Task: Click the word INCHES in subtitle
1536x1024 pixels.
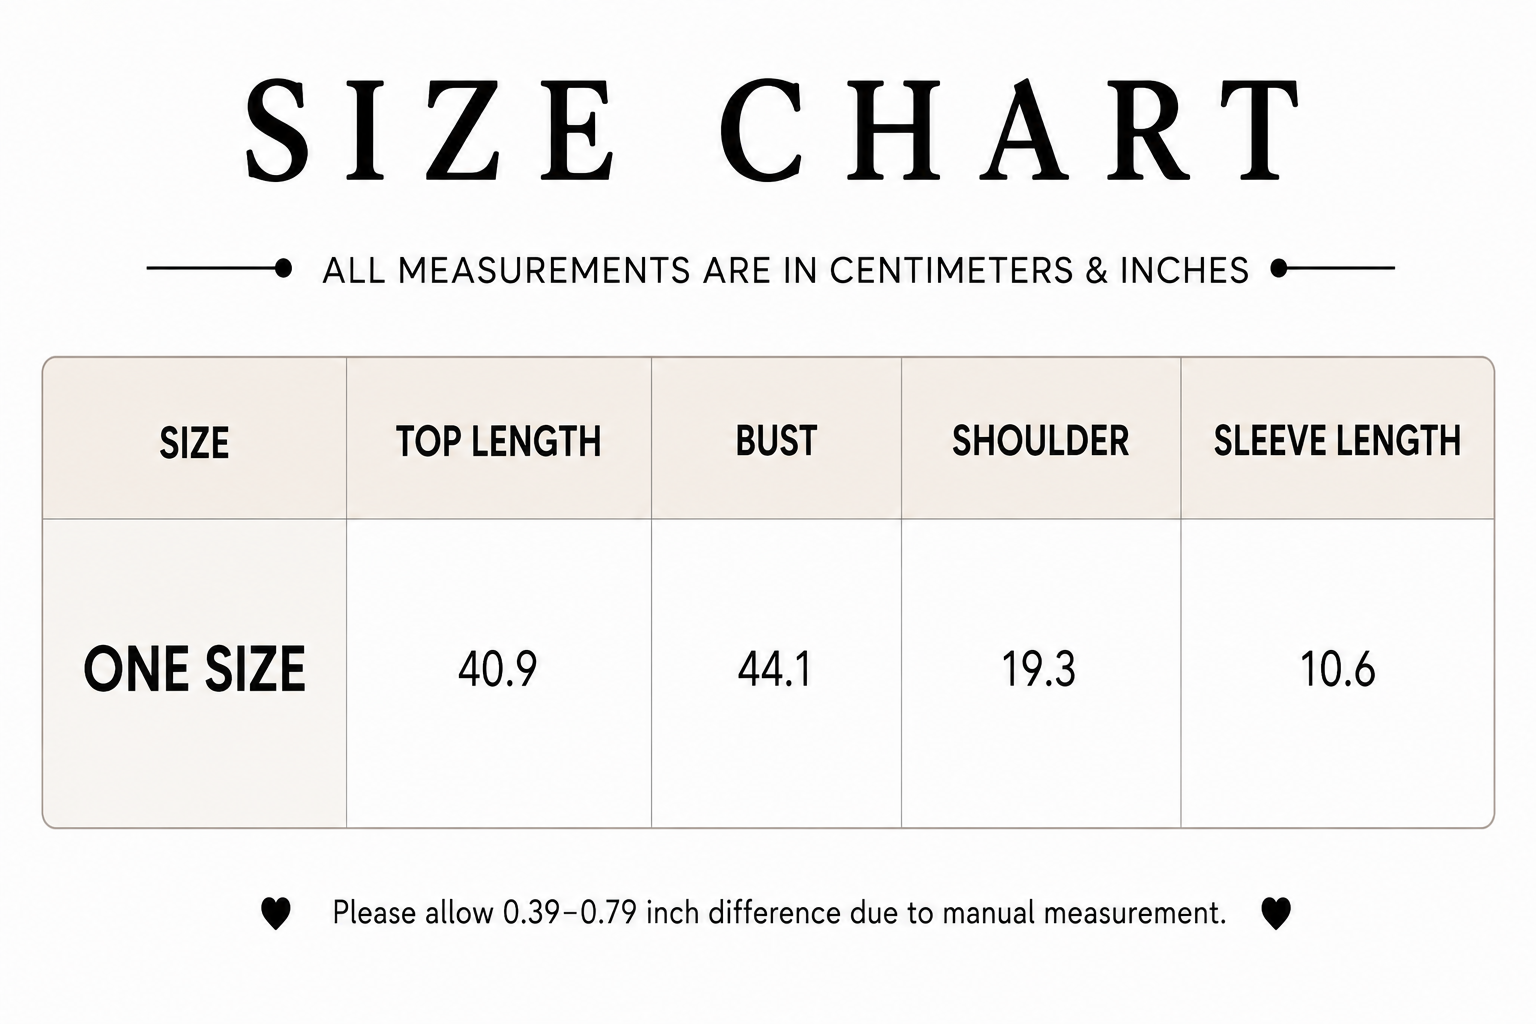Action: pos(1184,270)
